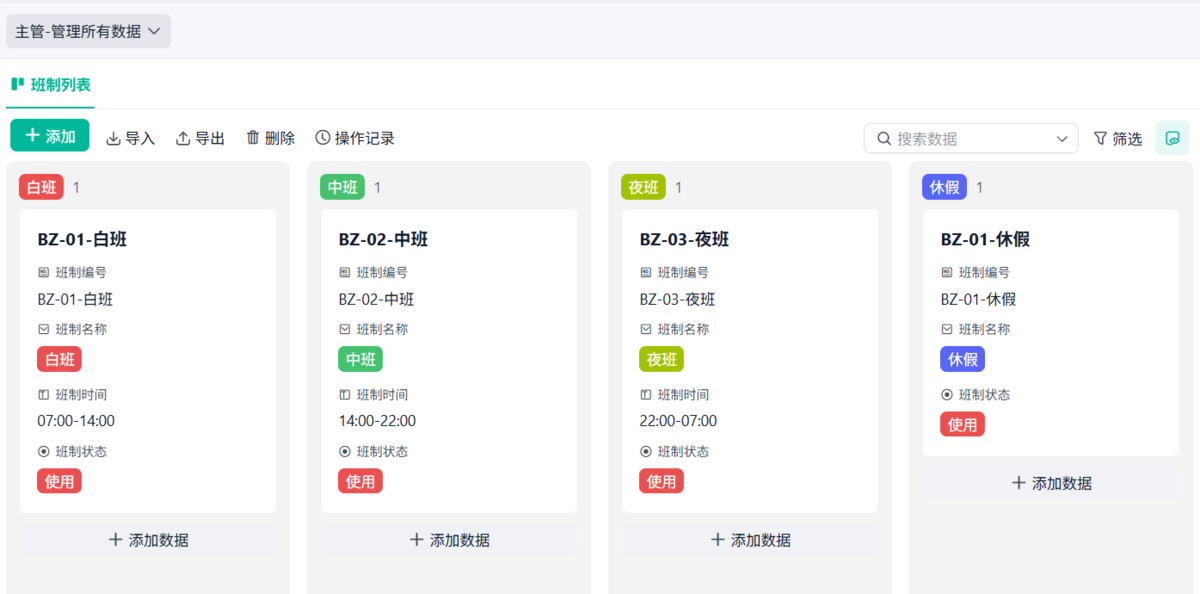Open the 主管-管理所有数据 role dropdown
The image size is (1200, 594).
coord(88,31)
